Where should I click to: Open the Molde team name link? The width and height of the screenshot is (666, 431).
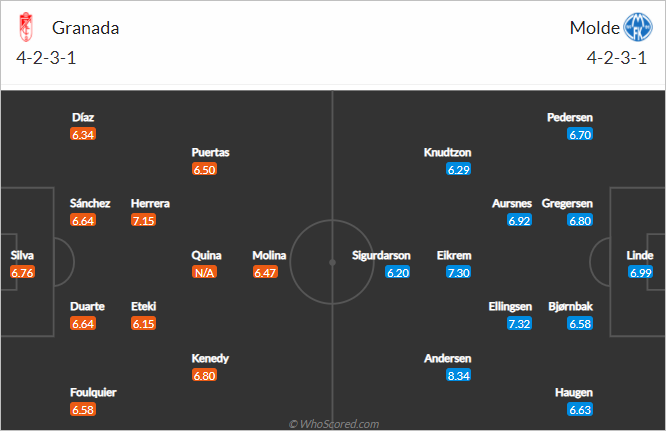coord(594,28)
